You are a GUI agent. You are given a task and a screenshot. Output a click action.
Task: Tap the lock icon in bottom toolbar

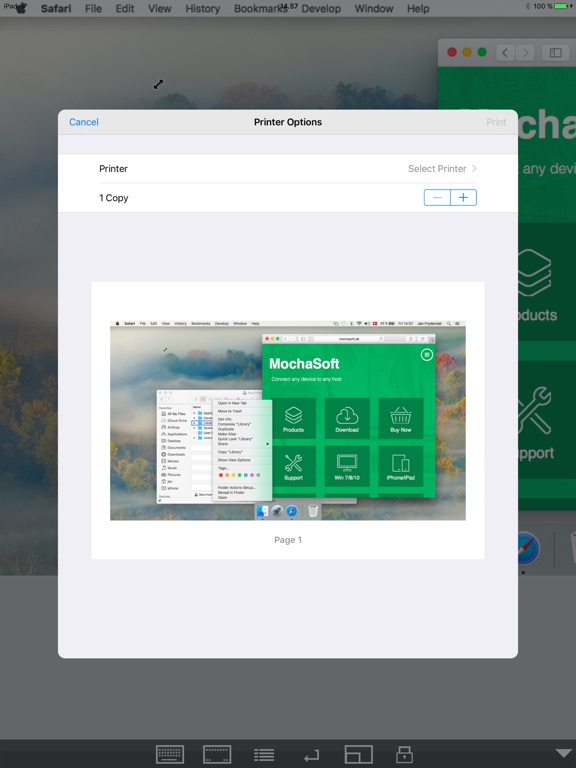pos(404,754)
